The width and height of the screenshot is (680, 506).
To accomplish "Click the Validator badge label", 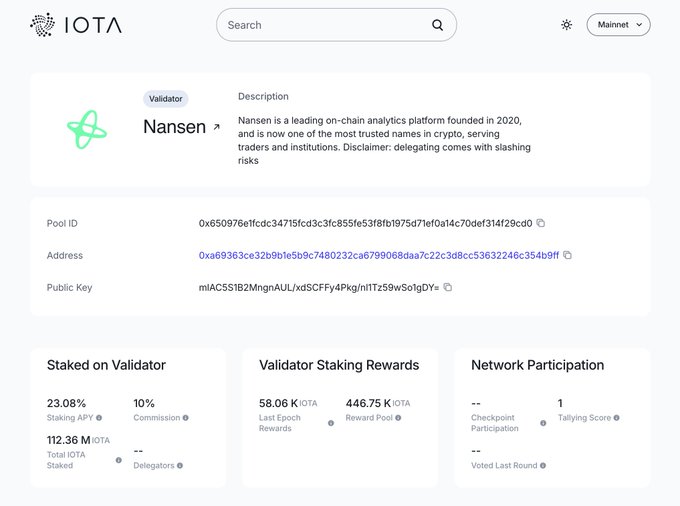I will click(165, 99).
